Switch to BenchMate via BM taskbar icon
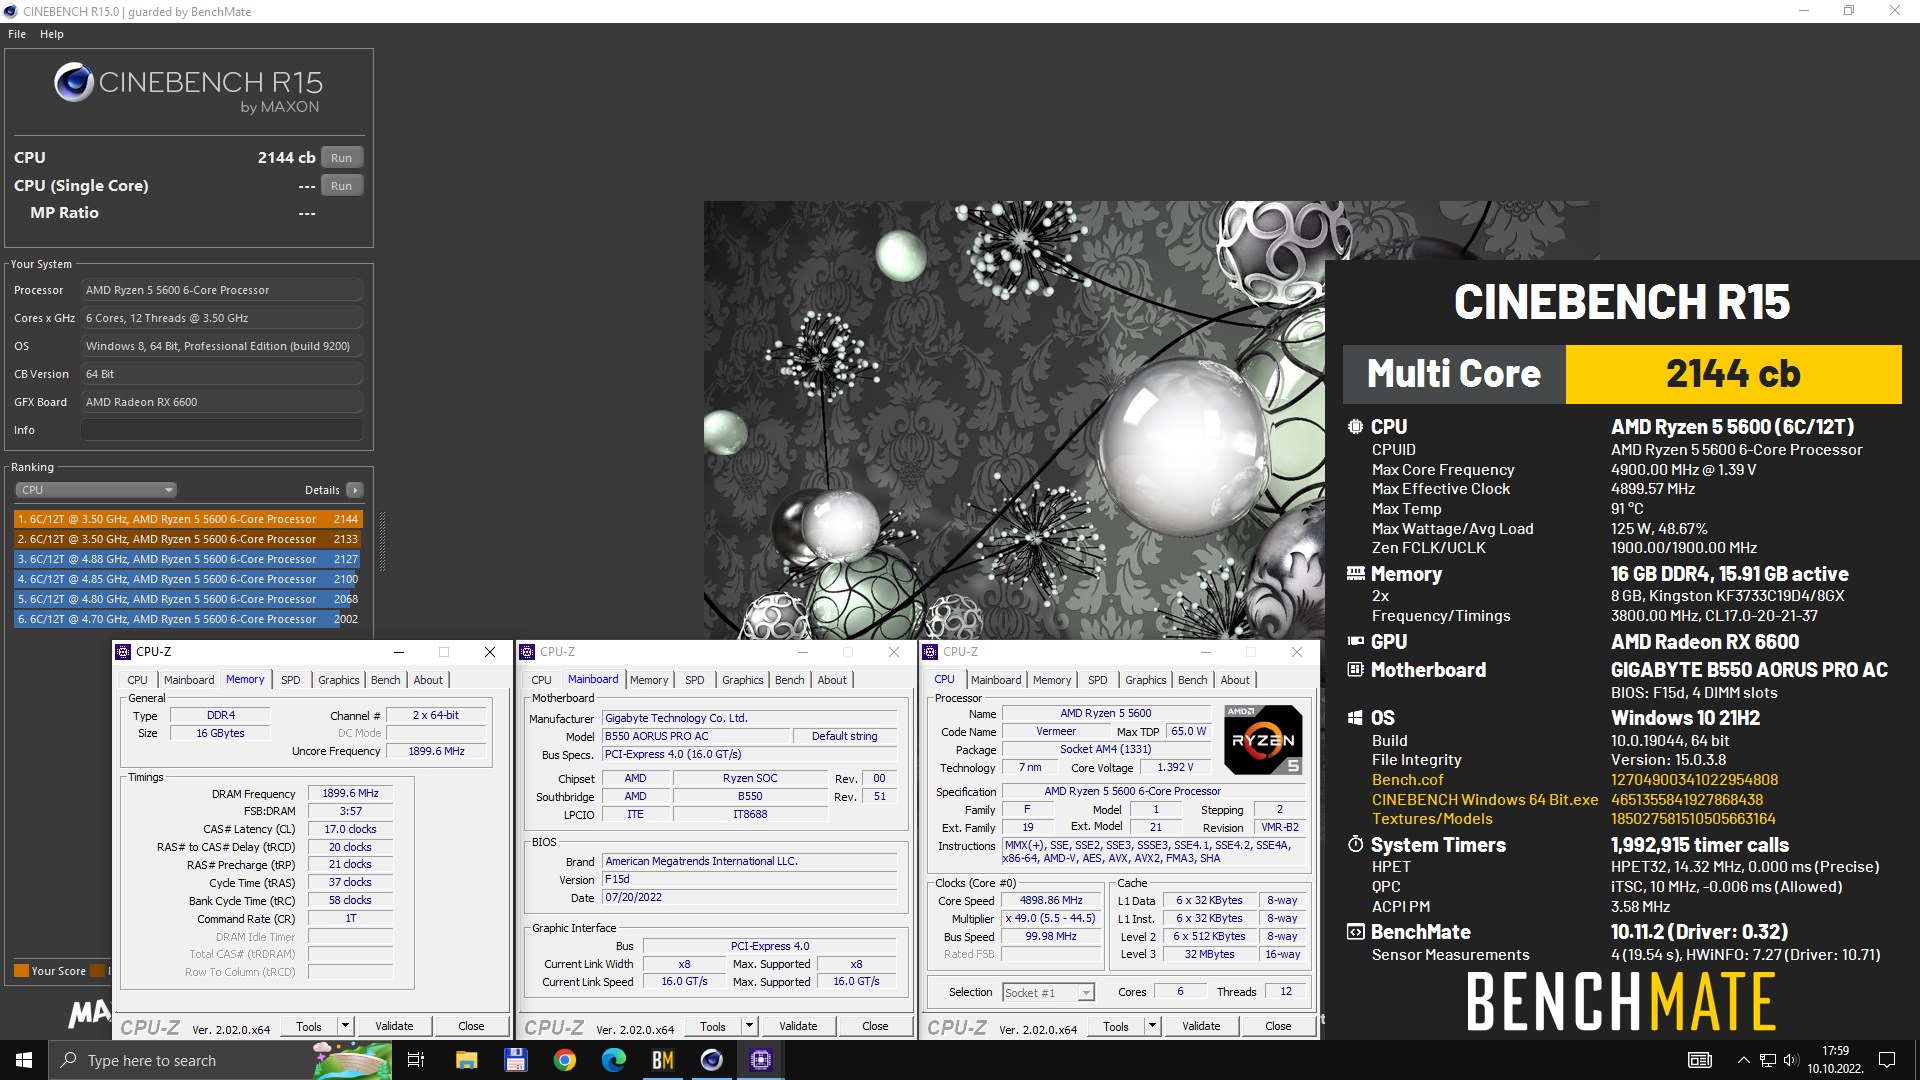 (x=663, y=1060)
